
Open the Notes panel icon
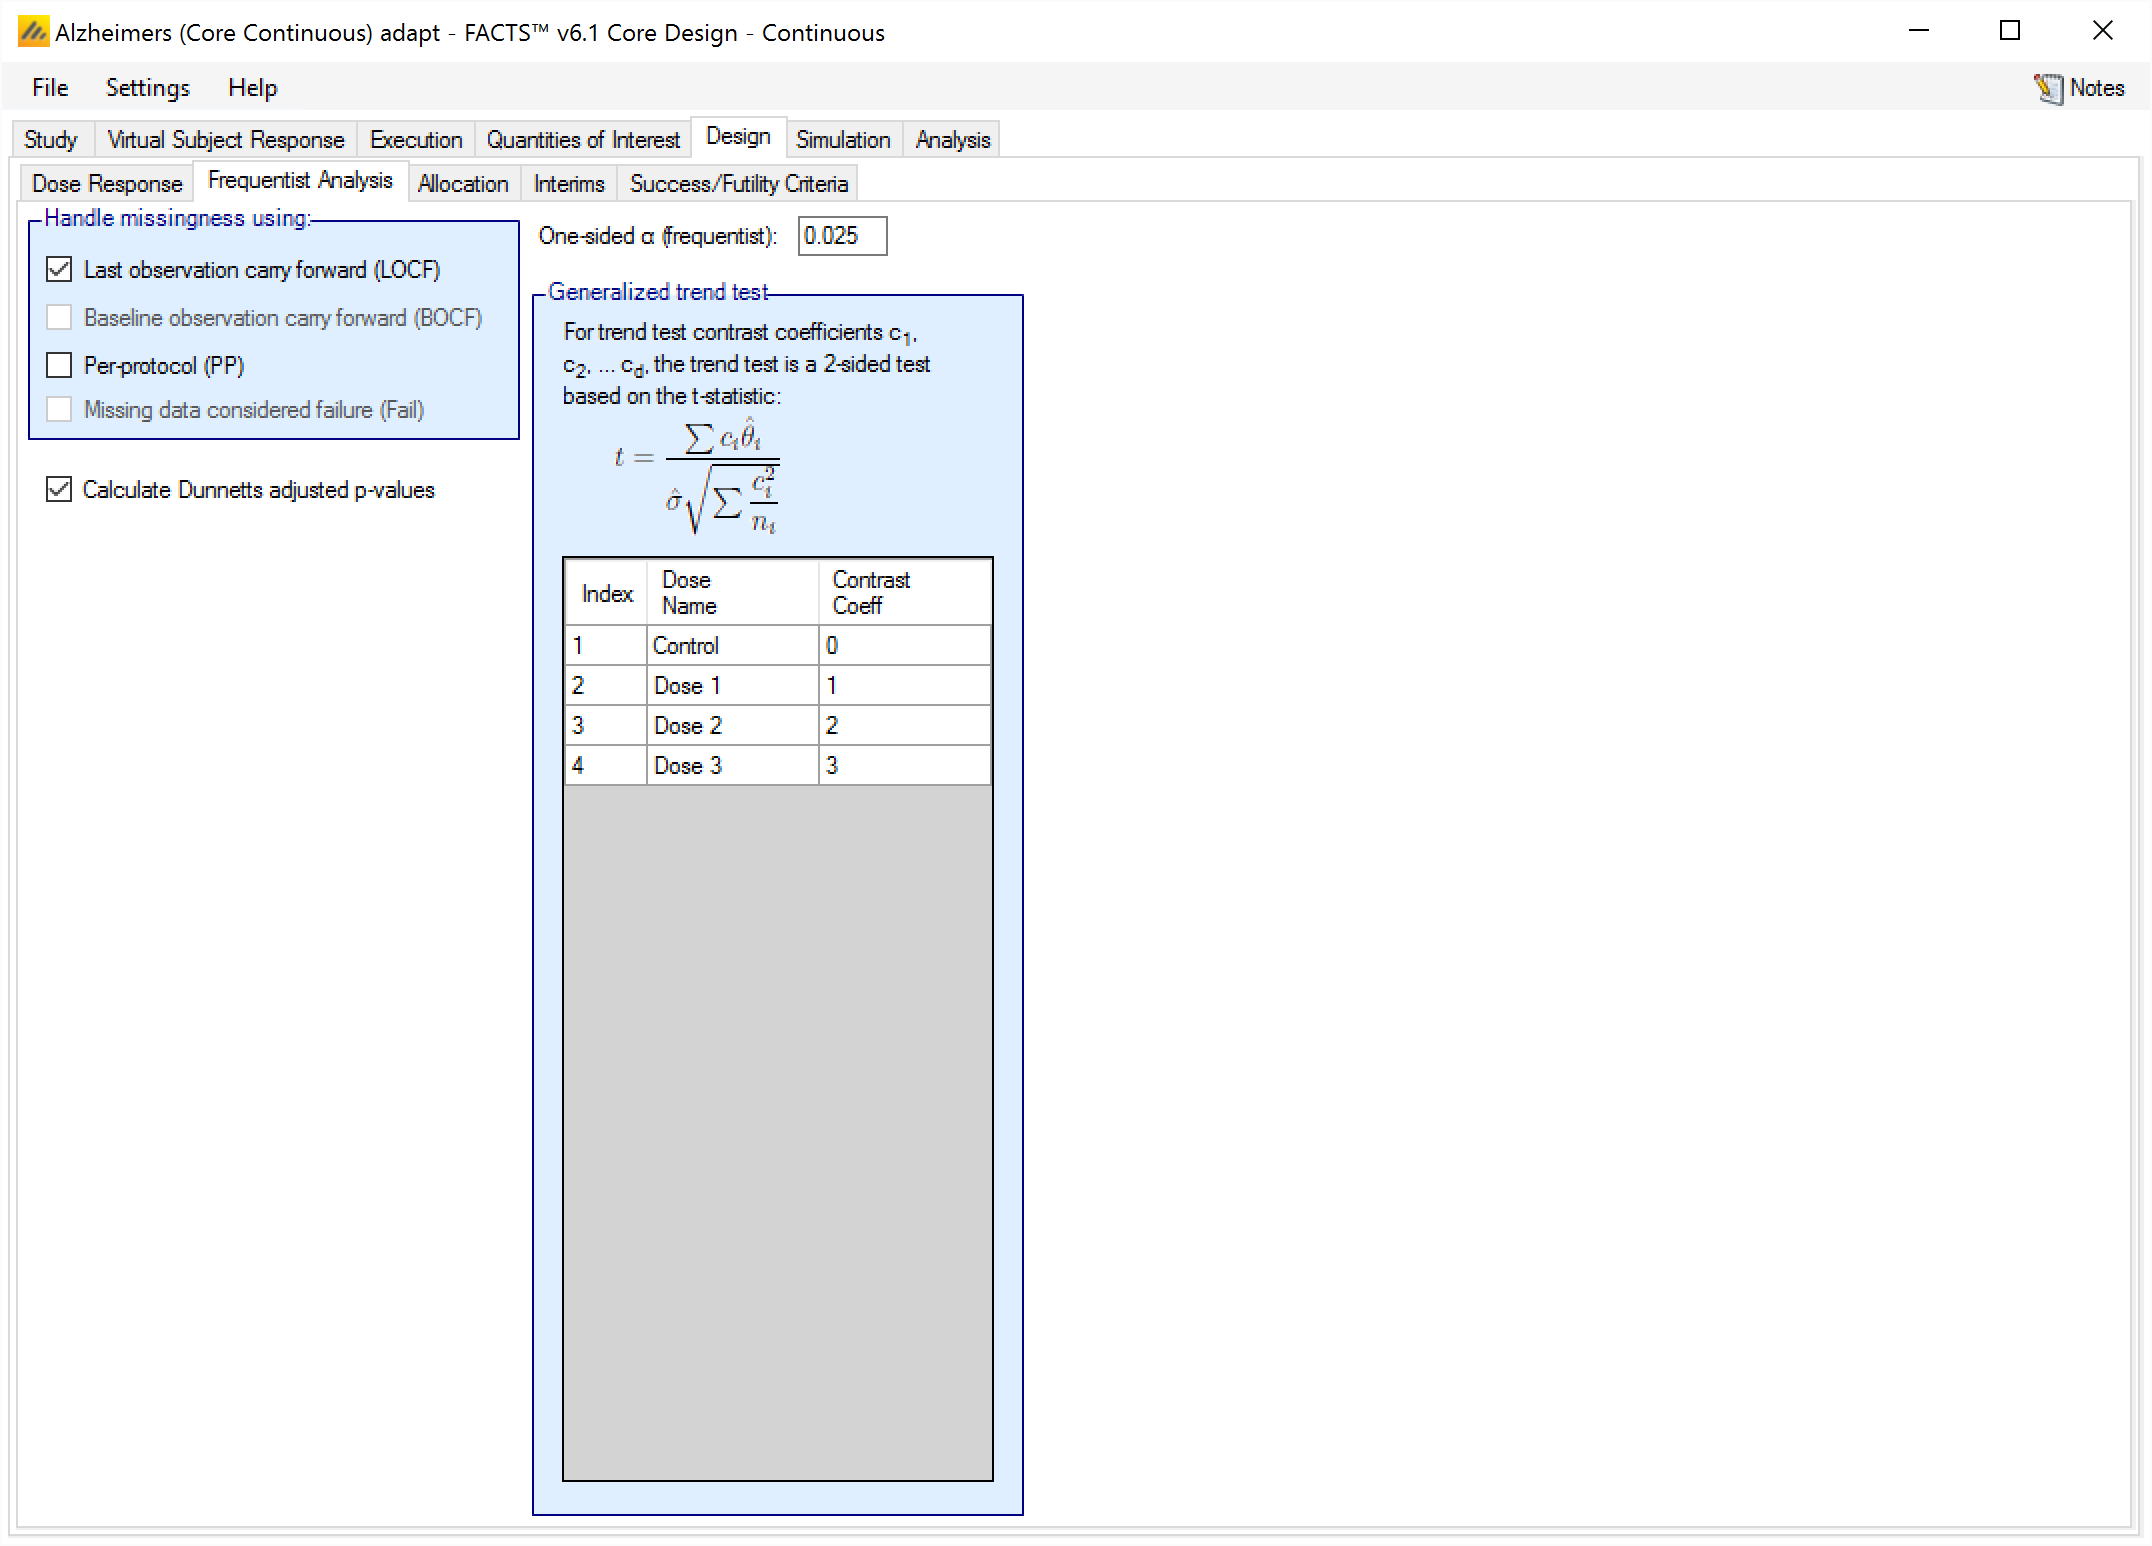(x=2049, y=88)
